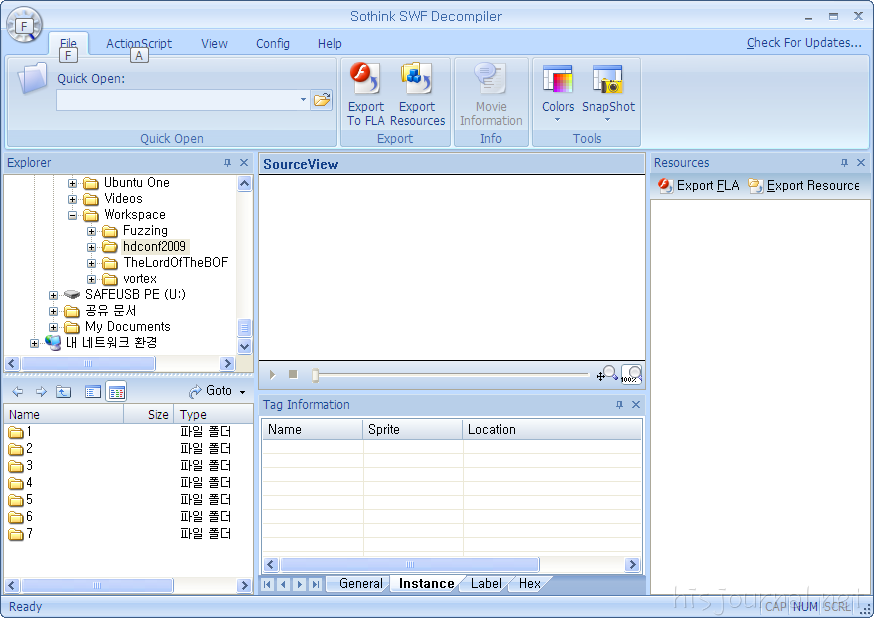This screenshot has width=874, height=618.
Task: Select TheLordOfTheBOF folder in tree
Action: click(x=176, y=262)
